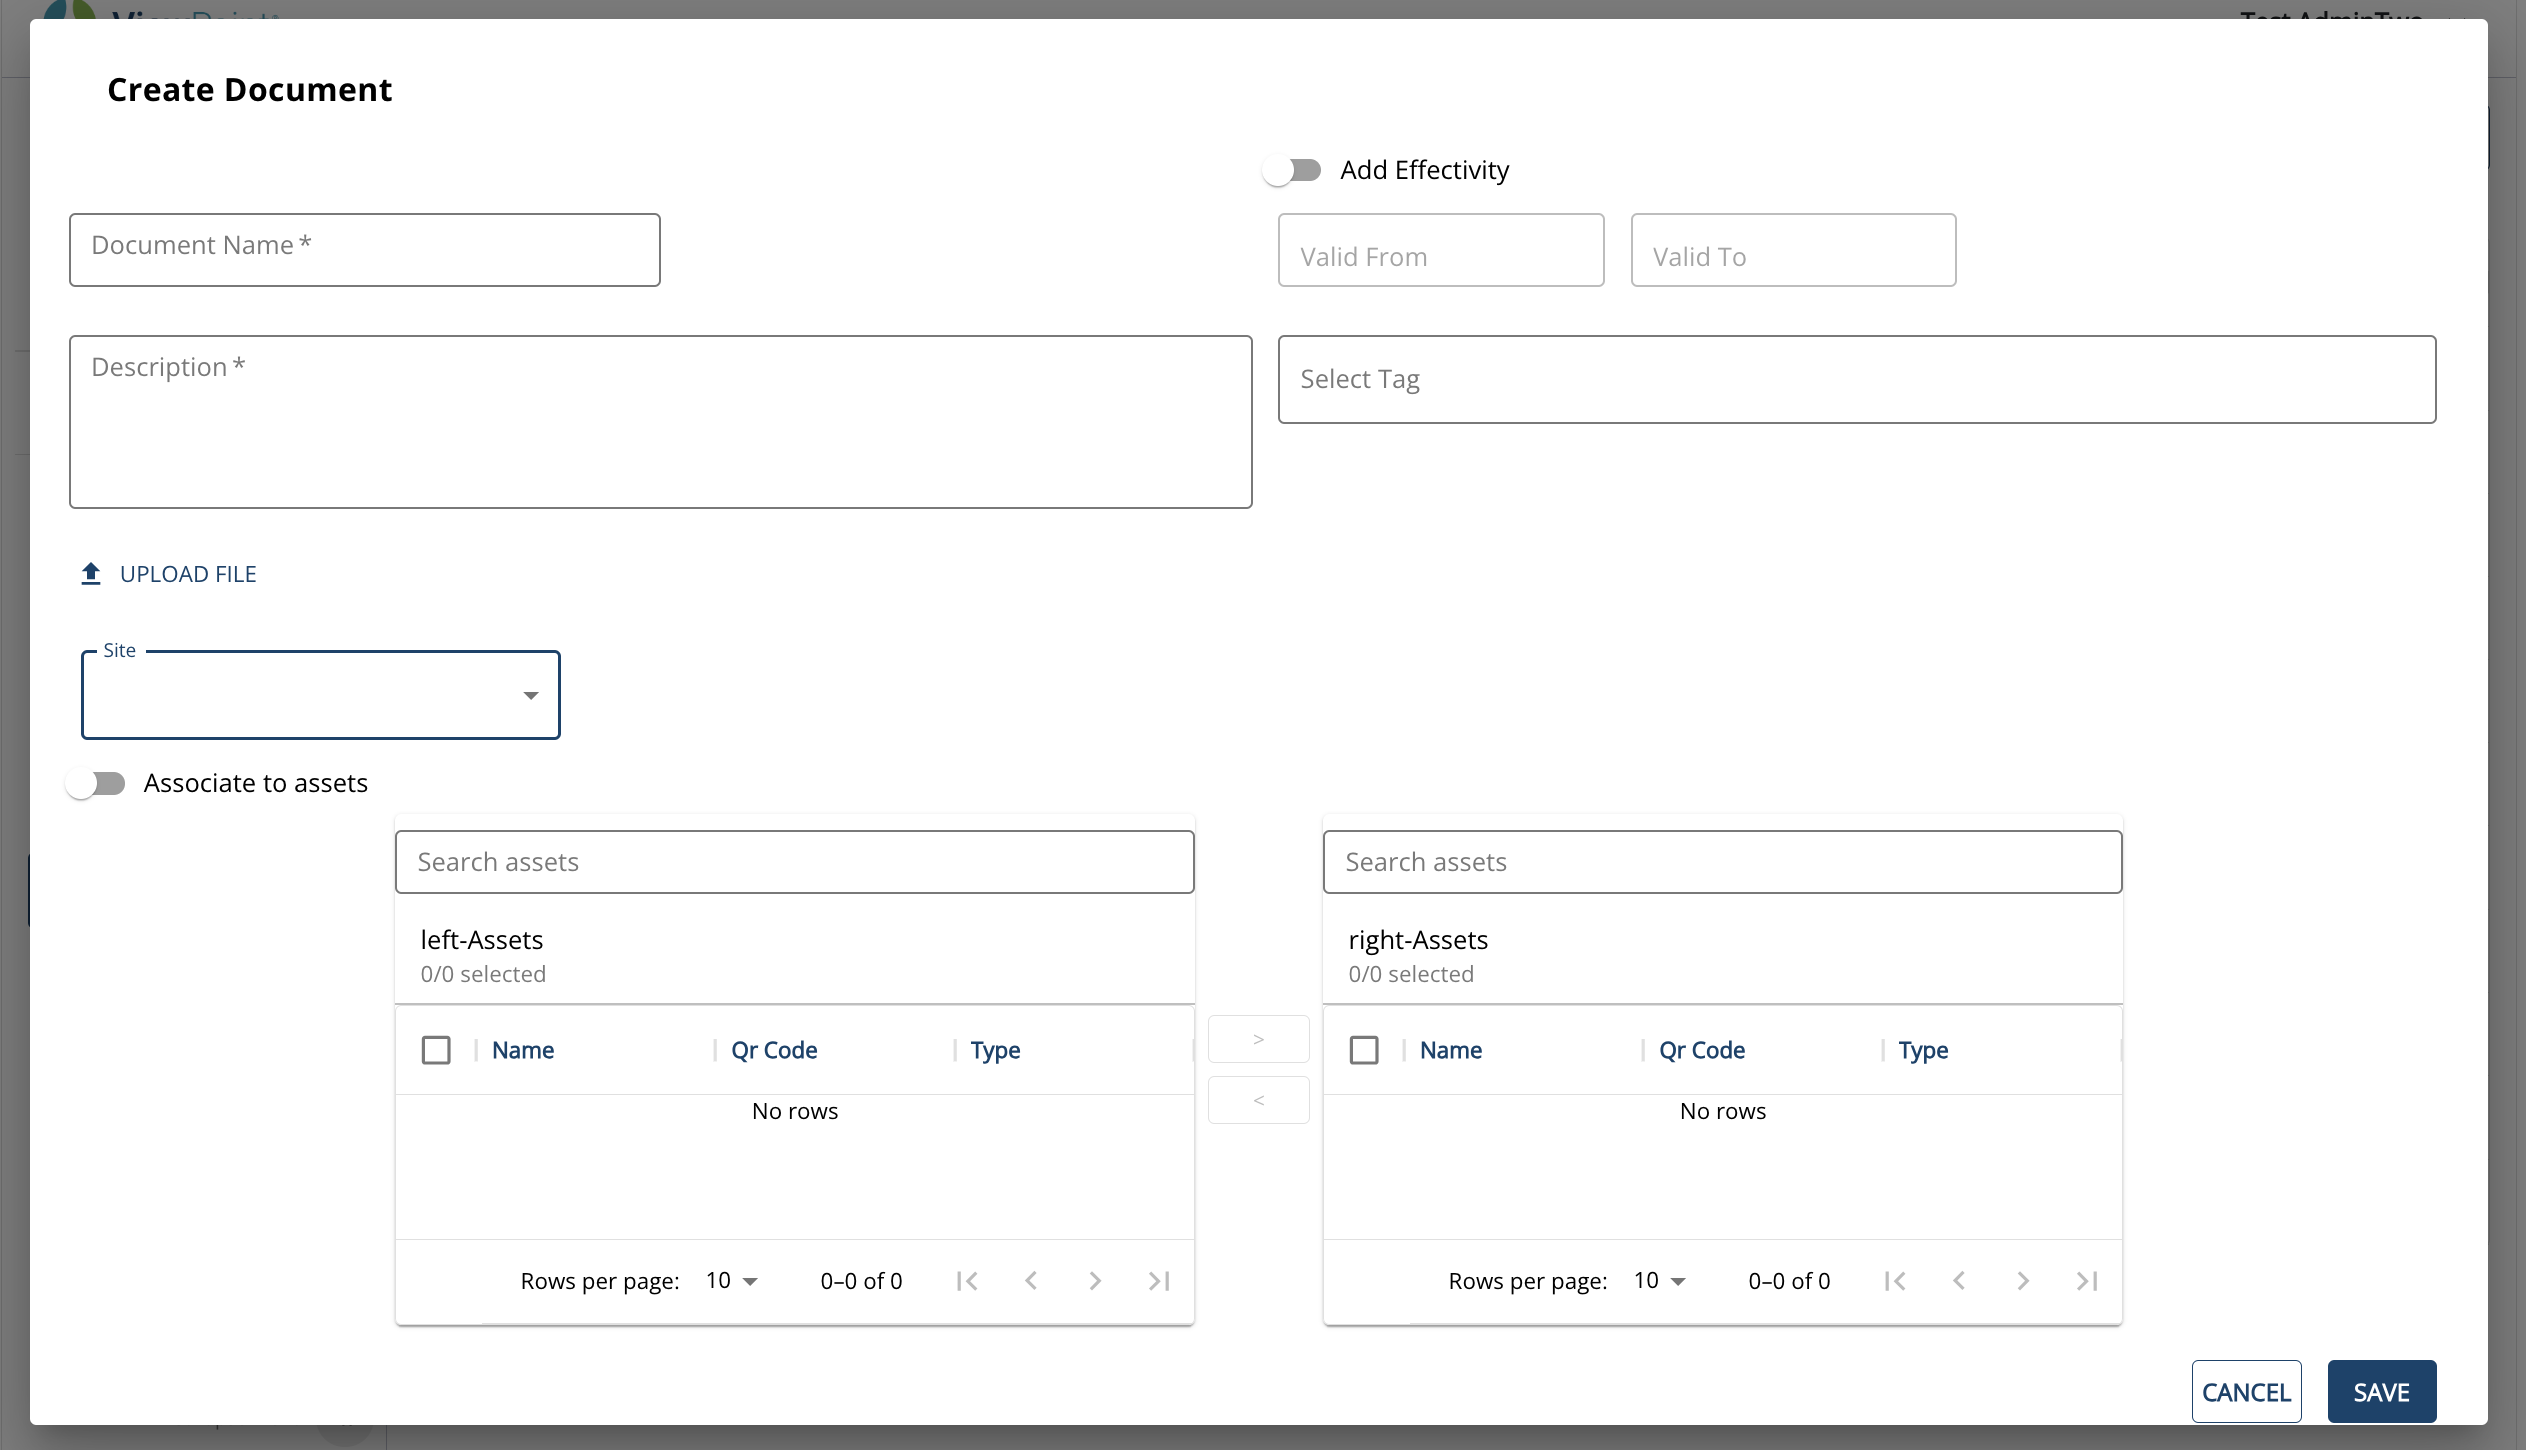The image size is (2526, 1450).
Task: Click the CANCEL button
Action: point(2245,1391)
